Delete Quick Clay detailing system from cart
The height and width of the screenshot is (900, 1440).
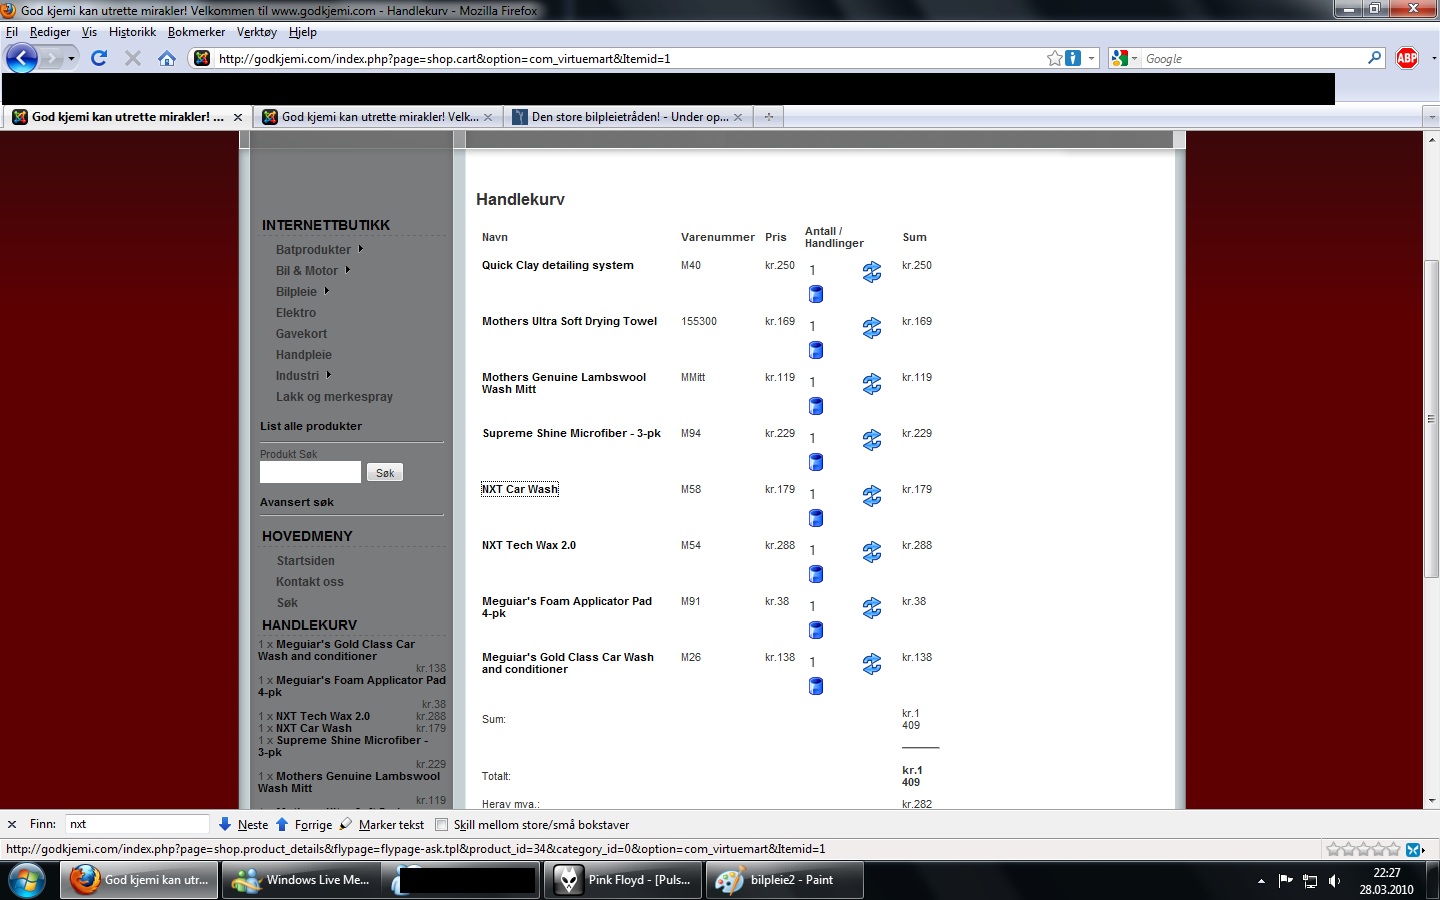816,294
